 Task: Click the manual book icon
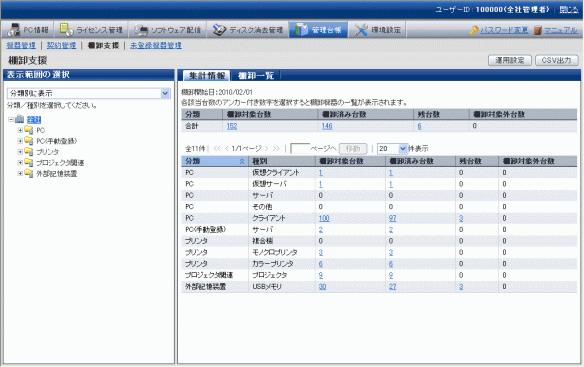537,30
